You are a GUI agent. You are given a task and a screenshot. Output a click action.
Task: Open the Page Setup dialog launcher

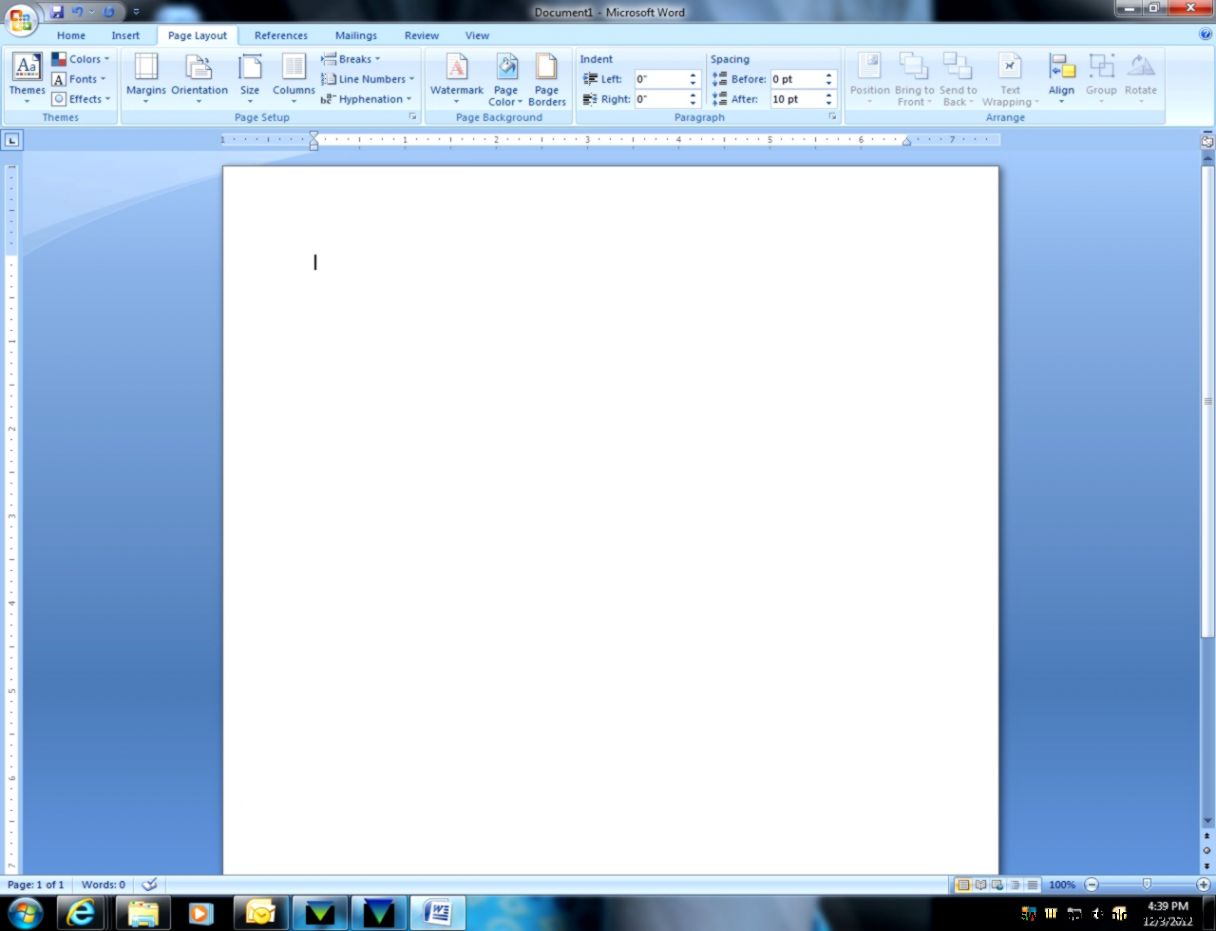tap(412, 117)
